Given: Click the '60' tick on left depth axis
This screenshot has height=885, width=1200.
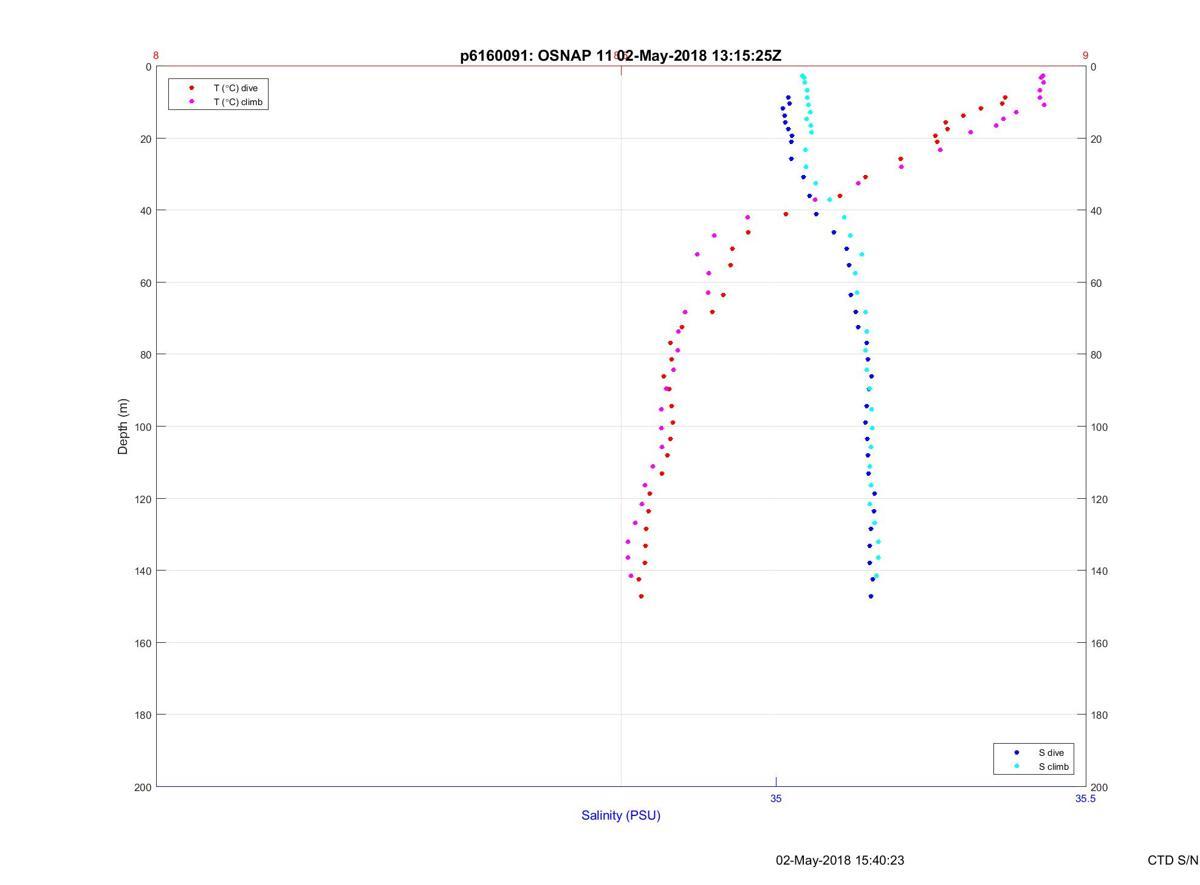Looking at the screenshot, I should 145,283.
